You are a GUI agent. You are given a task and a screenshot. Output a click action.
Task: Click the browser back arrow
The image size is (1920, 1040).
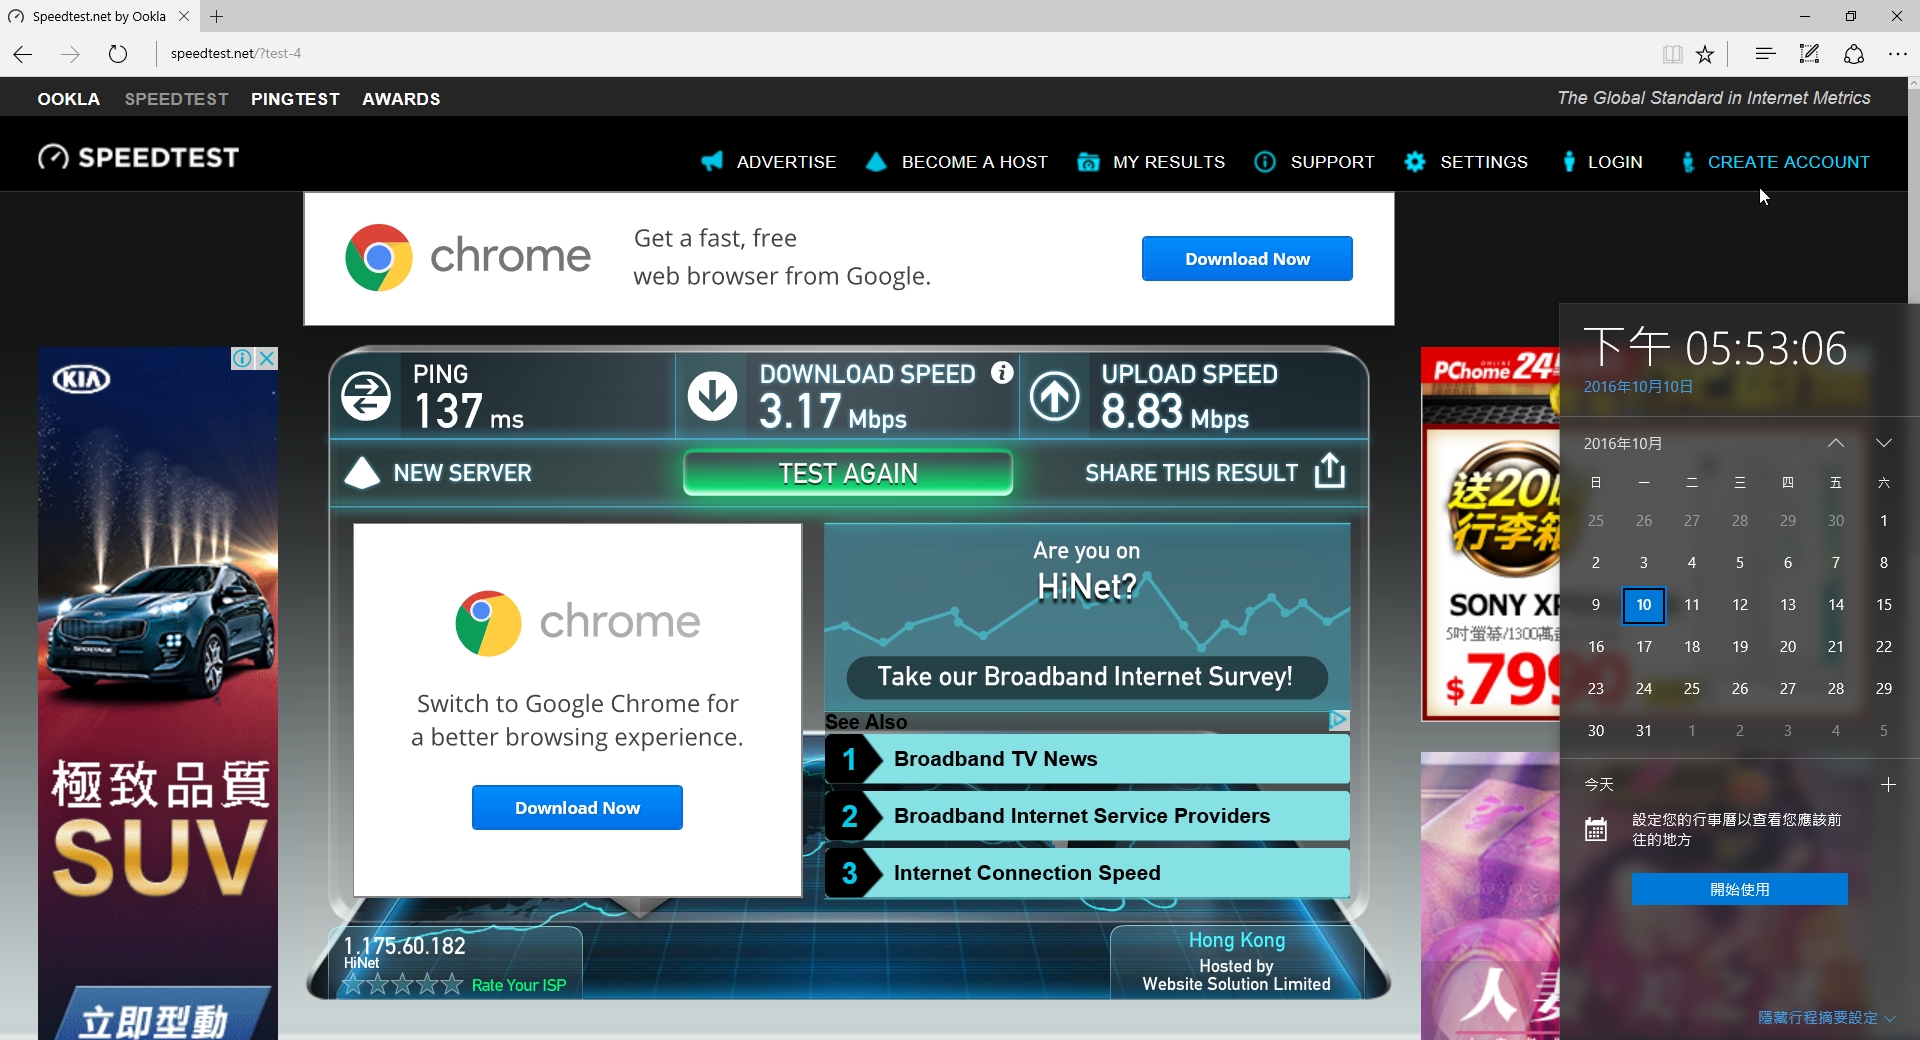23,54
